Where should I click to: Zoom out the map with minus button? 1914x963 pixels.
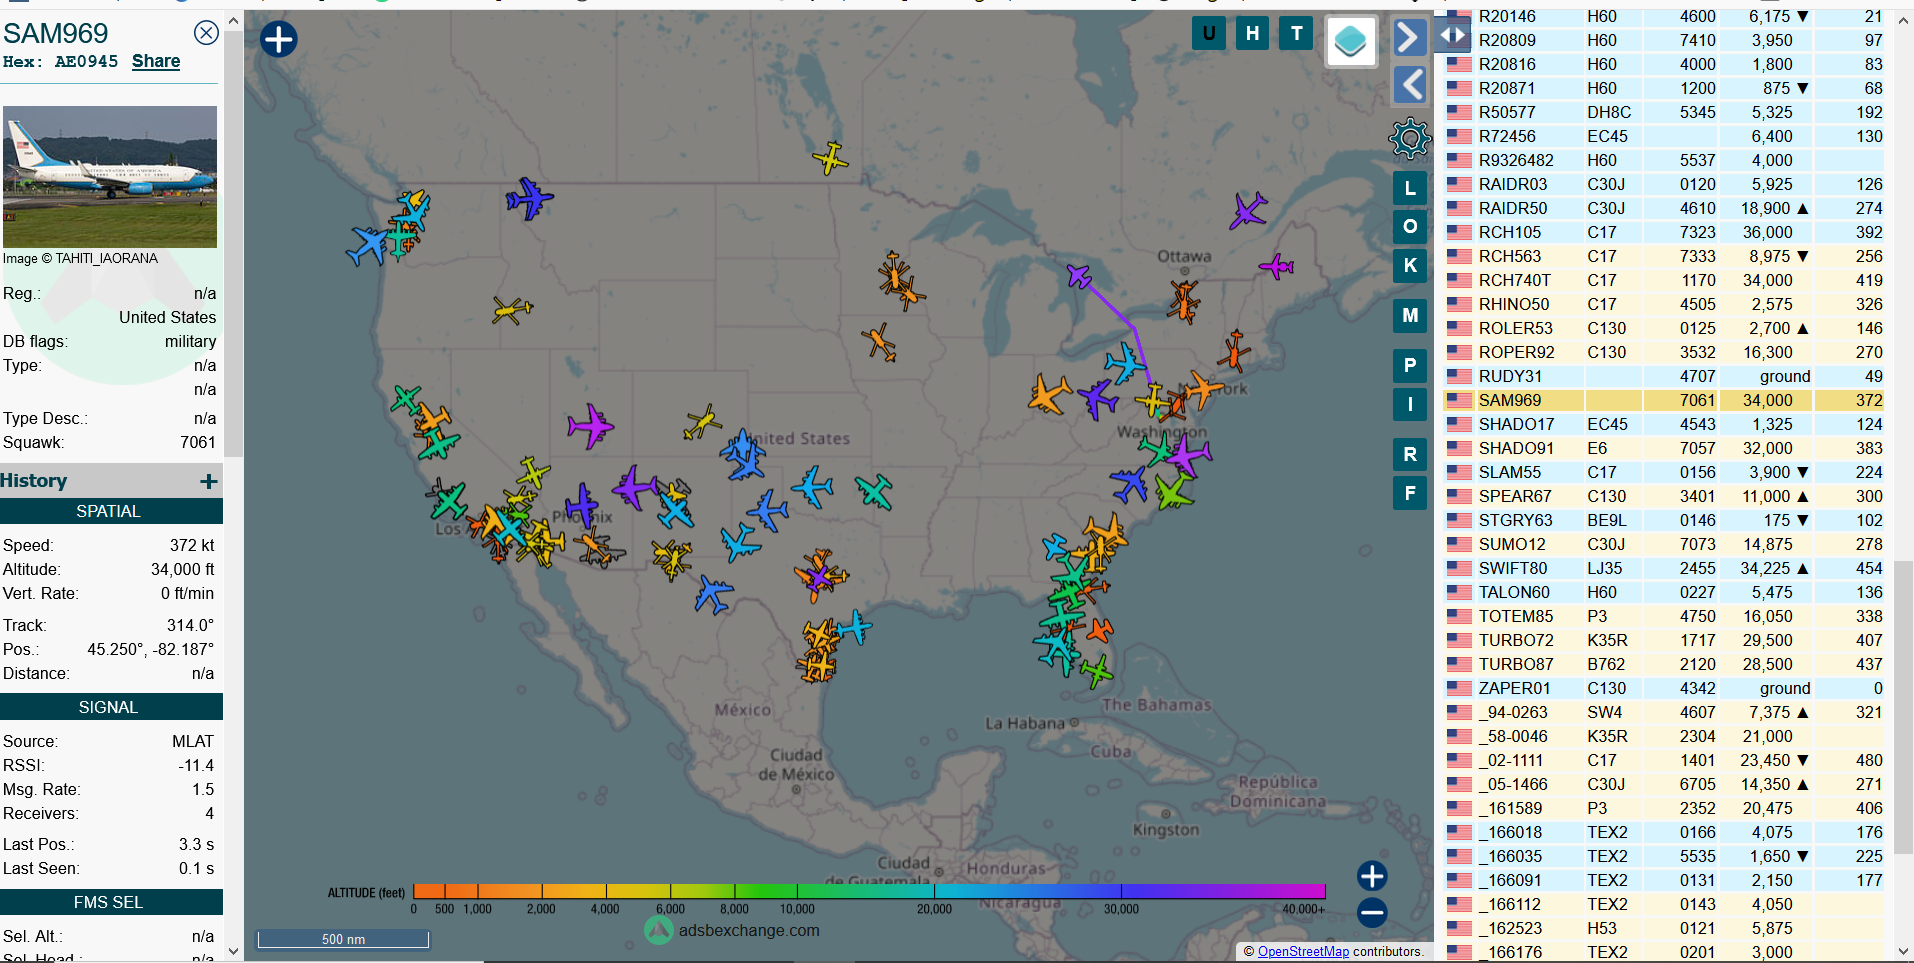pyautogui.click(x=1372, y=912)
